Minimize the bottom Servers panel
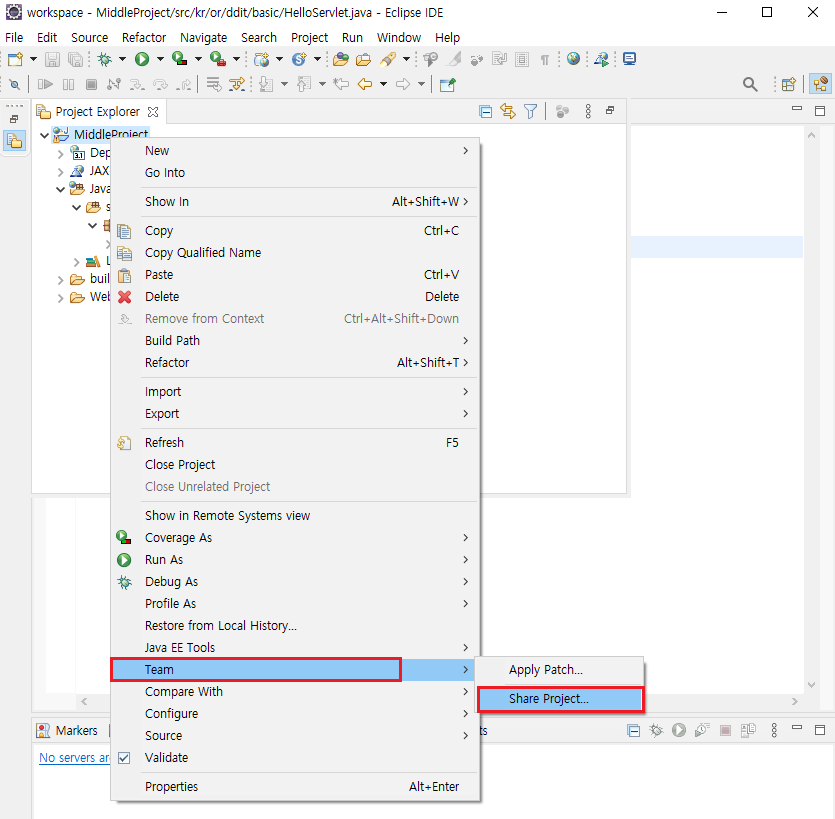835x819 pixels. [797, 728]
